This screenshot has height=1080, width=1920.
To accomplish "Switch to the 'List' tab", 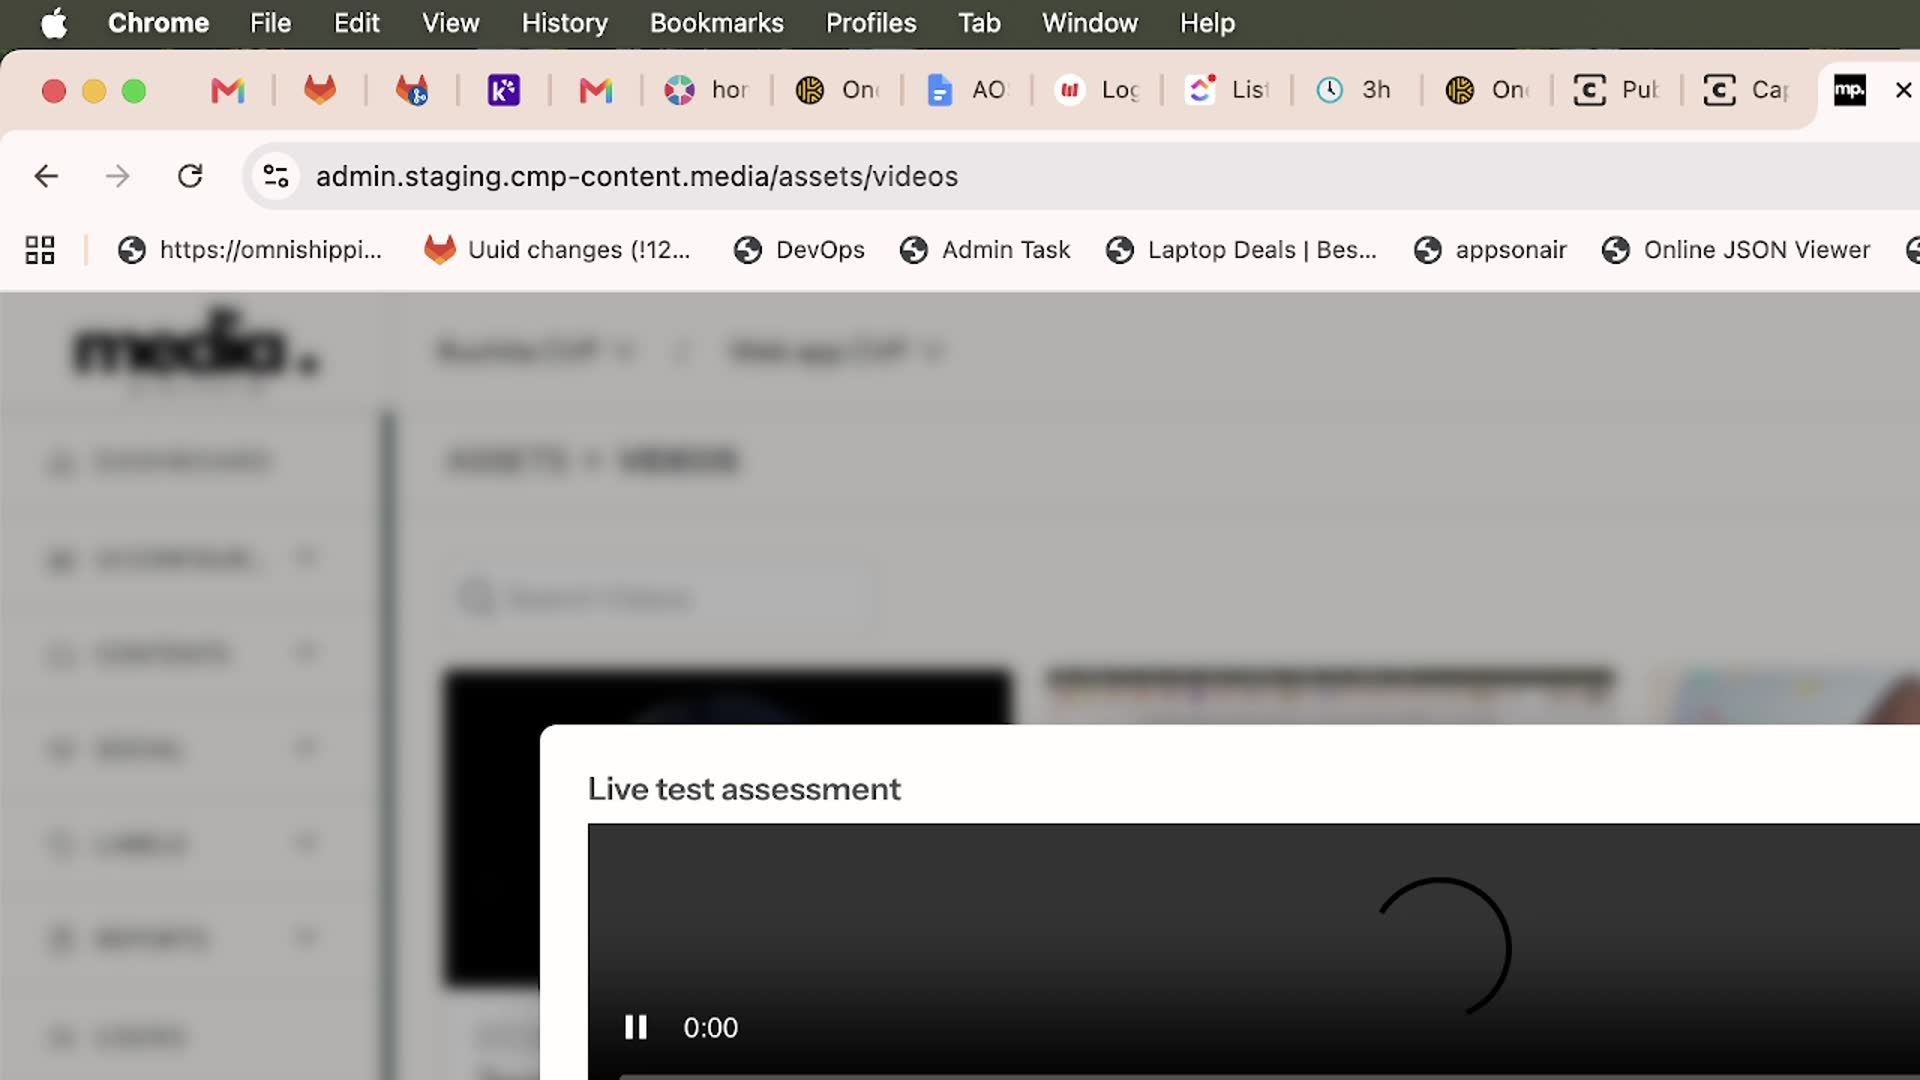I will tap(1227, 91).
